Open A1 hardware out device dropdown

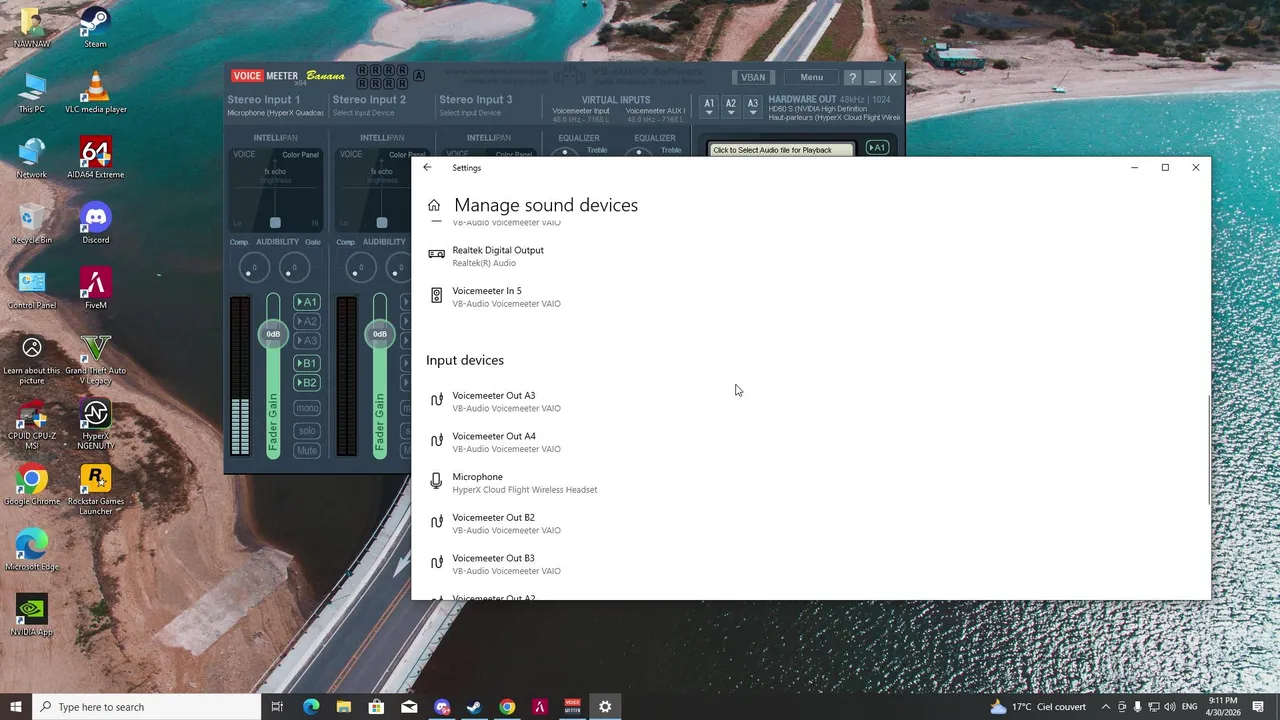(709, 106)
